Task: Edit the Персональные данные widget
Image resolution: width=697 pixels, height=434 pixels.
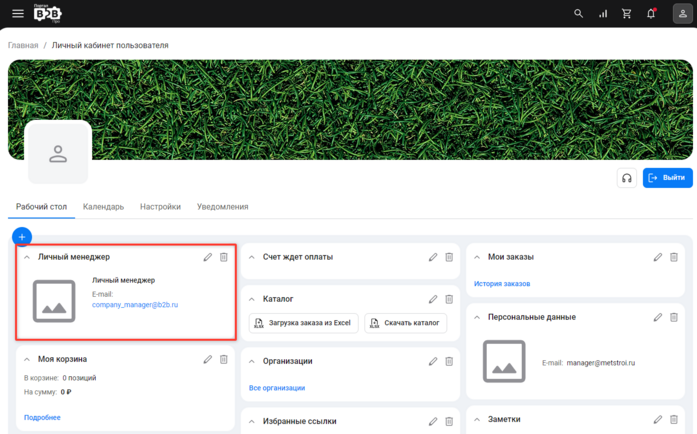Action: pyautogui.click(x=658, y=317)
